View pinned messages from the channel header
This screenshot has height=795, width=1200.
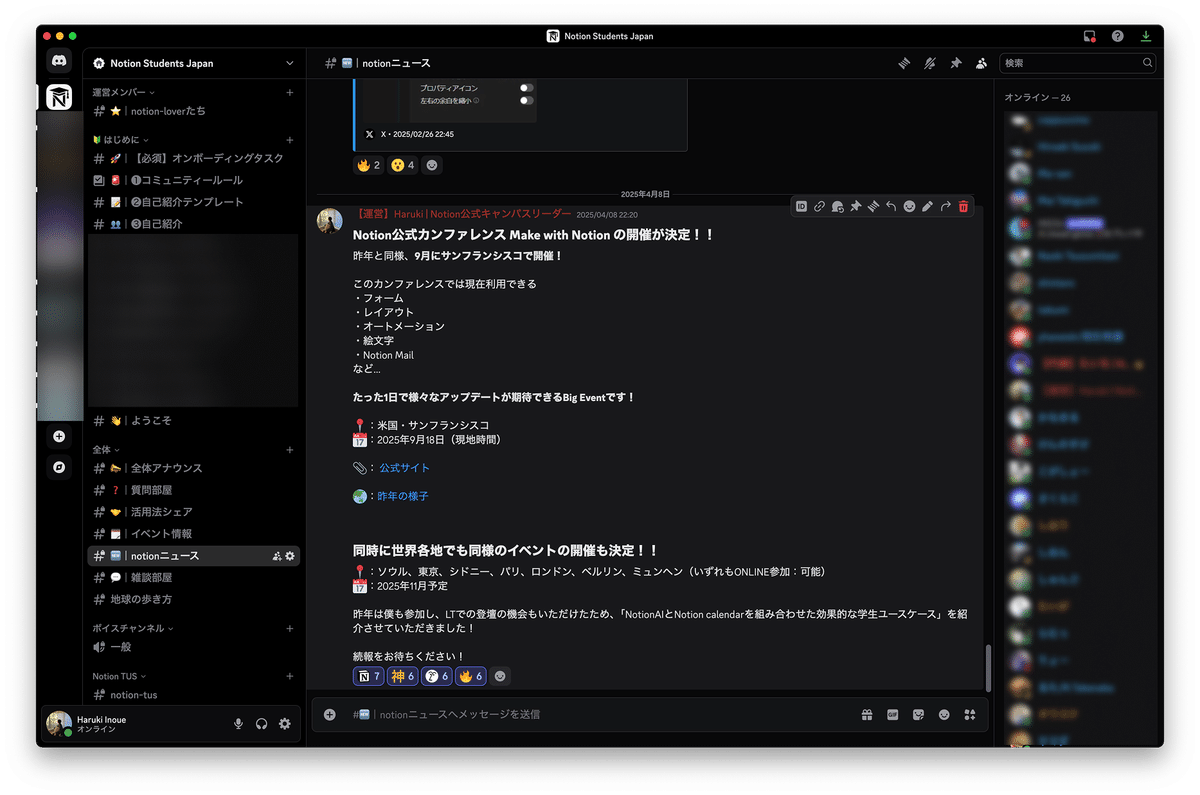[x=955, y=62]
